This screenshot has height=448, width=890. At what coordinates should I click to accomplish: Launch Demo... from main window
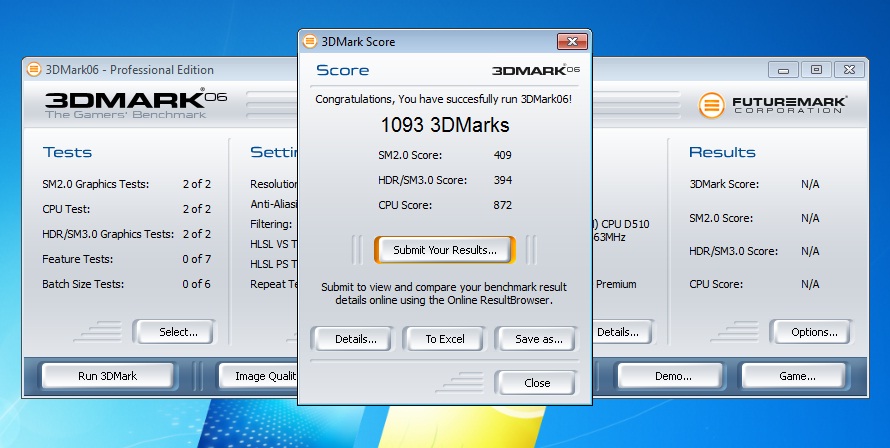(673, 376)
